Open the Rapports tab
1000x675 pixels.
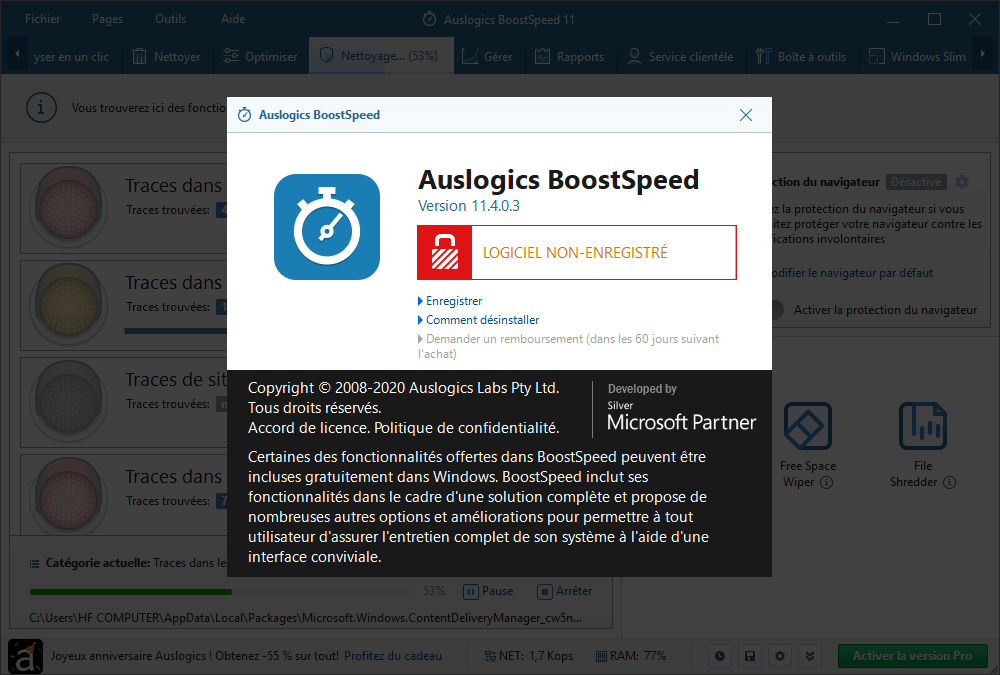pyautogui.click(x=570, y=57)
